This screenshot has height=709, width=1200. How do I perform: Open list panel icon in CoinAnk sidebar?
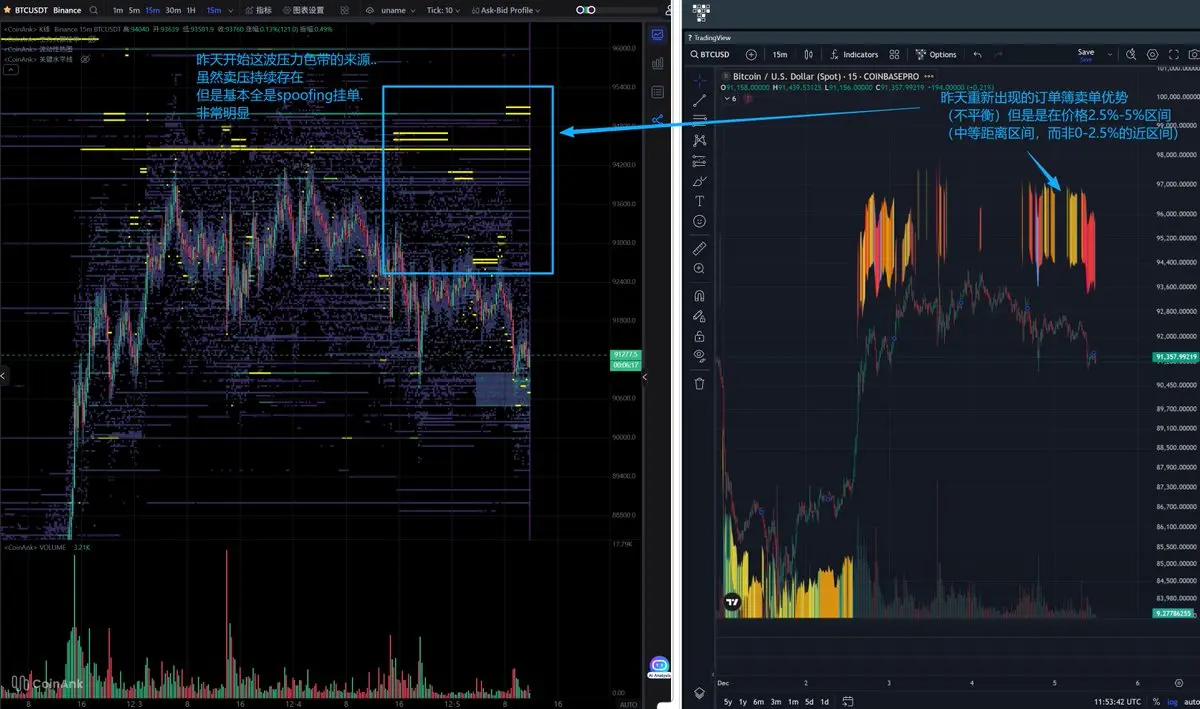[x=658, y=92]
